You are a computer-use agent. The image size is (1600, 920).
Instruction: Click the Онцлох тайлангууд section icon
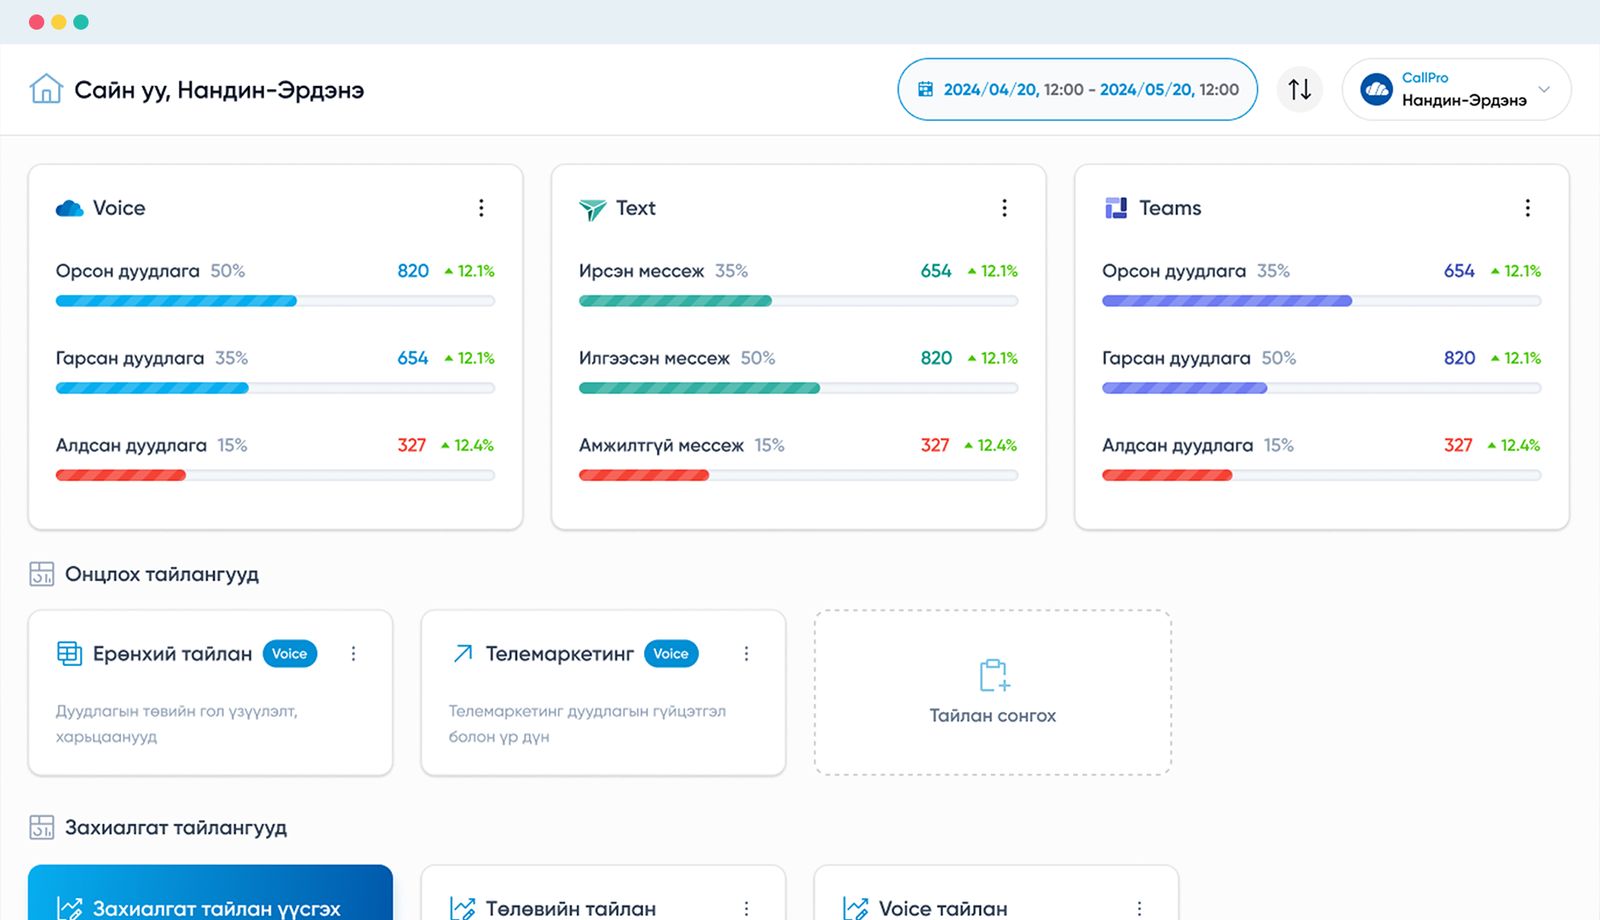42,574
